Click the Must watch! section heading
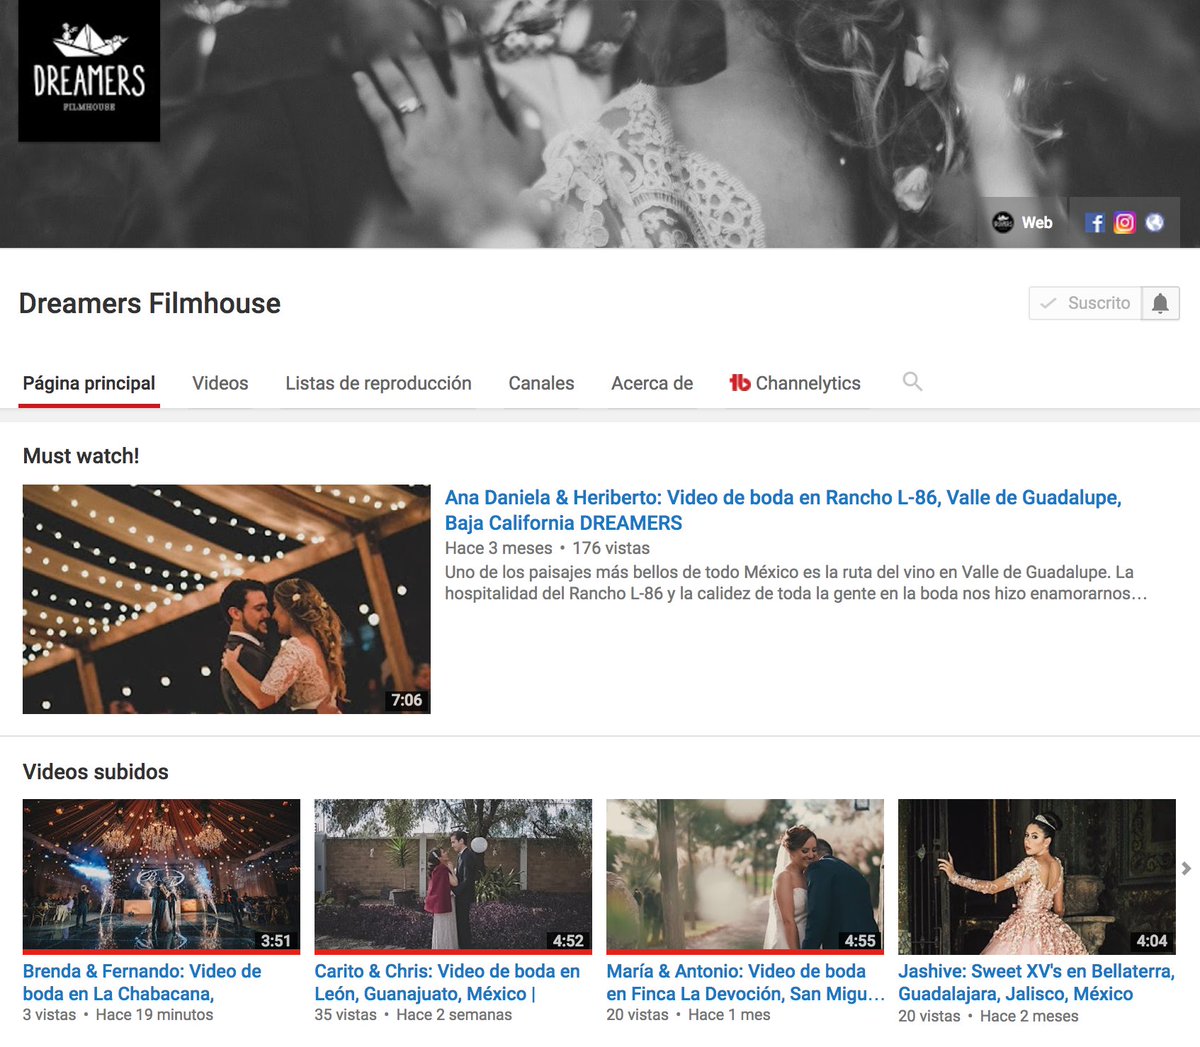This screenshot has width=1200, height=1047. coord(81,456)
